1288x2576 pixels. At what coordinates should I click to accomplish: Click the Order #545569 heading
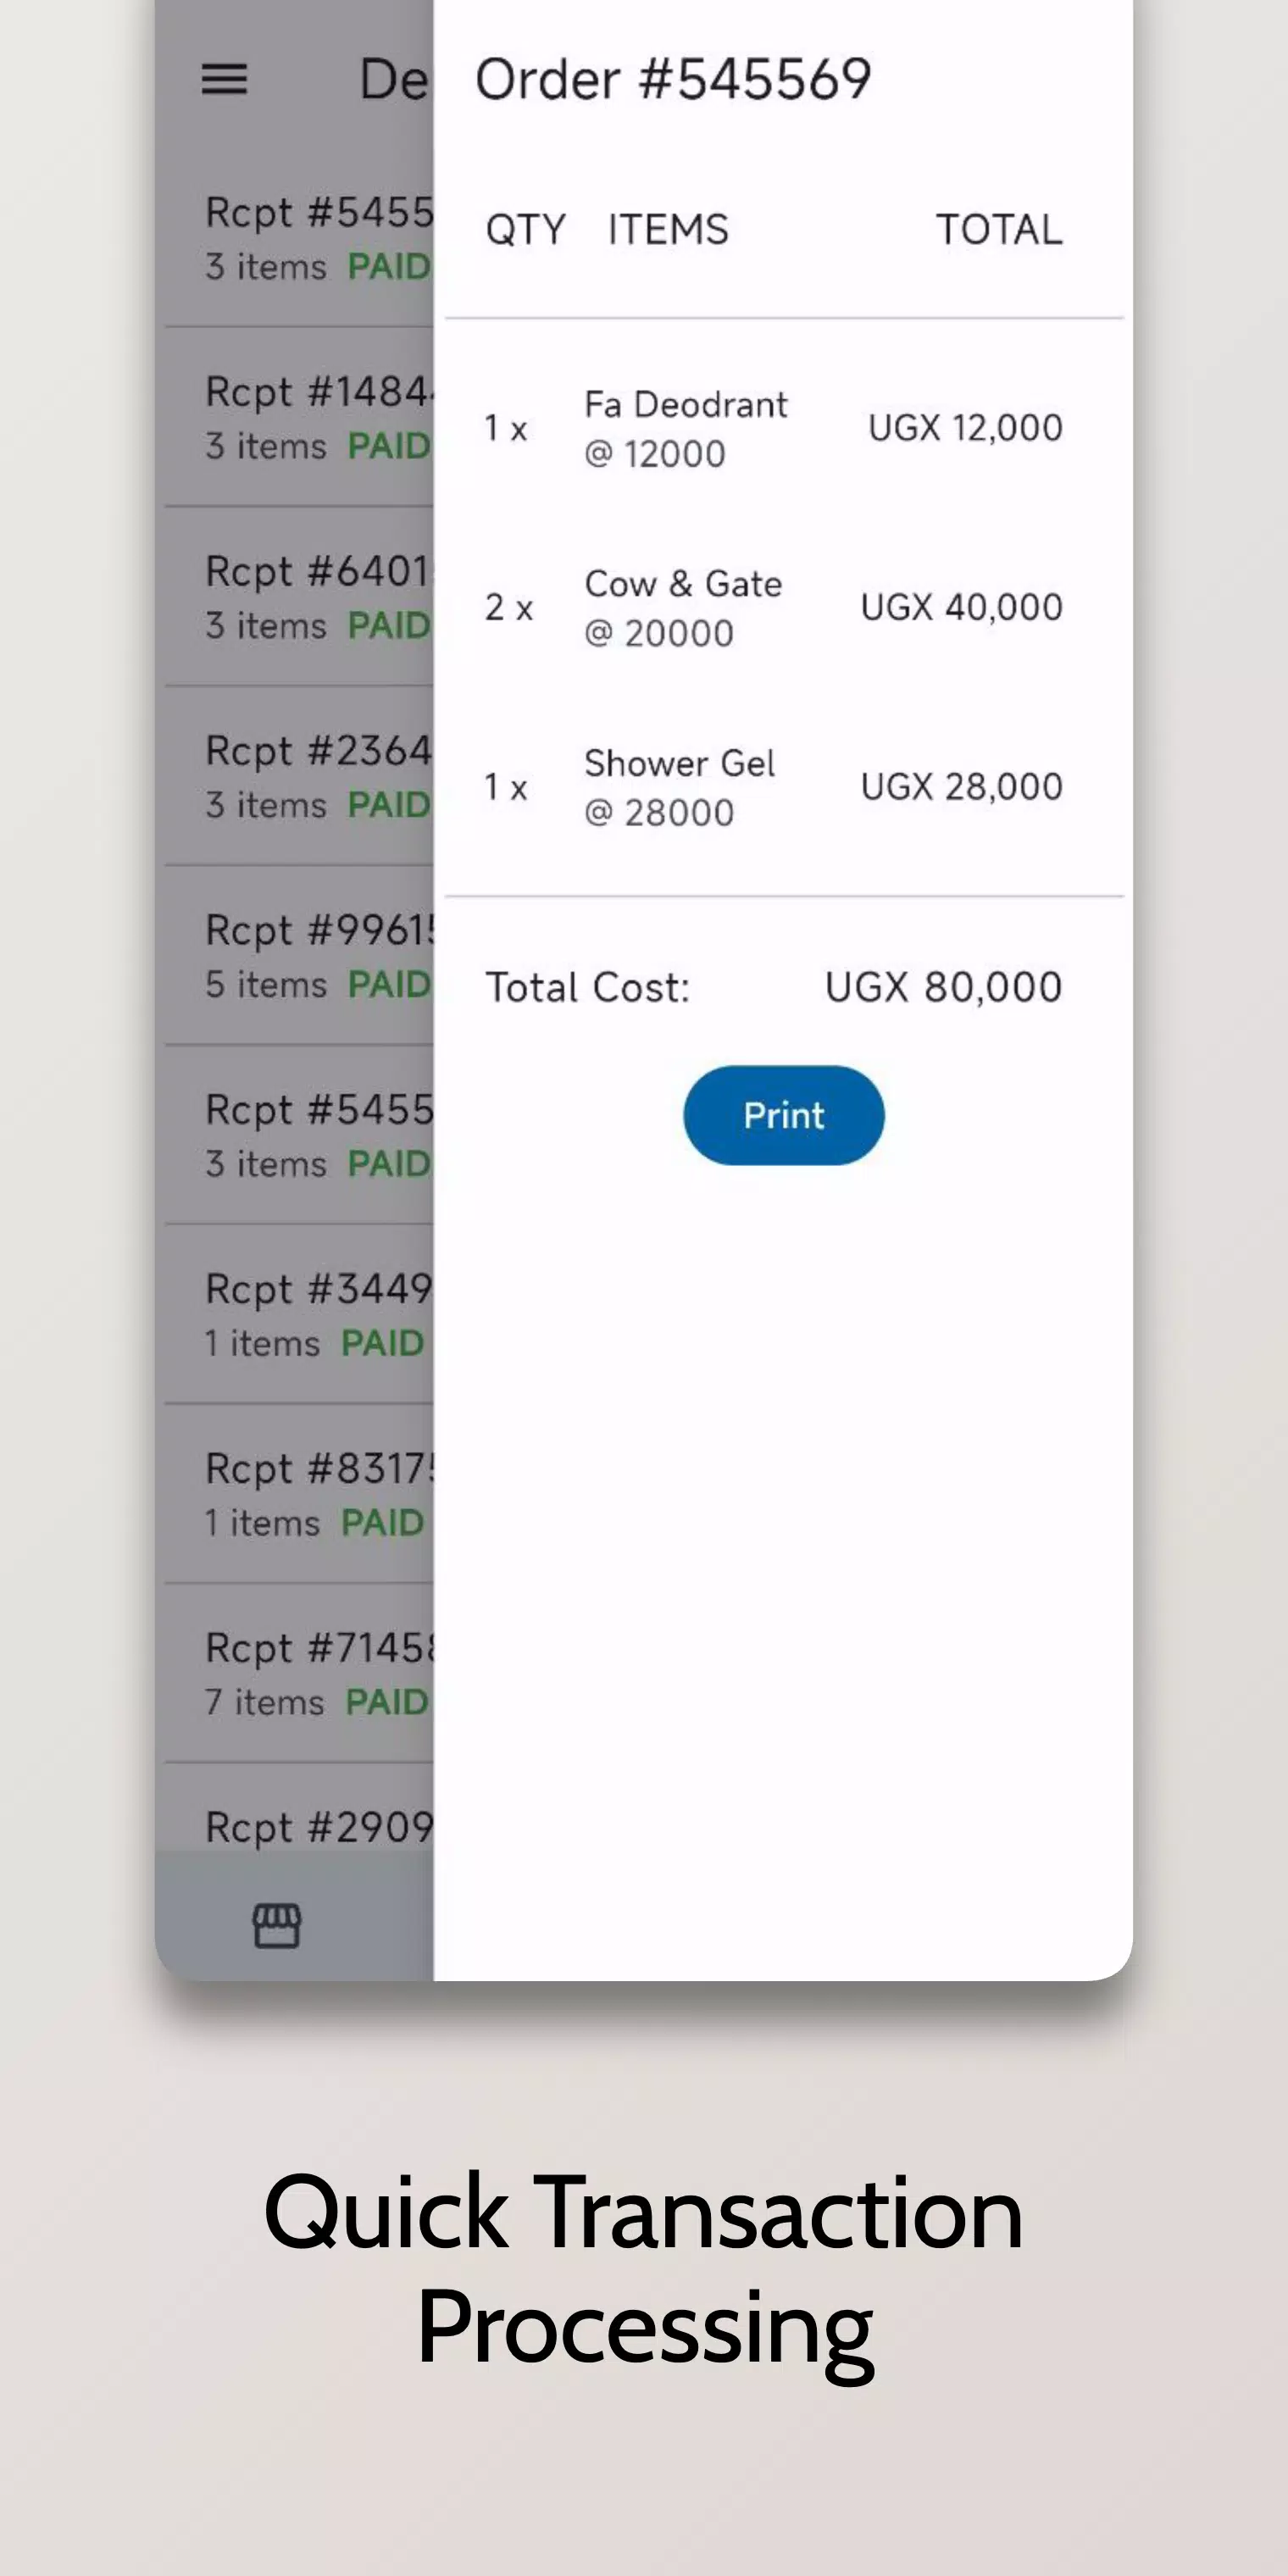[673, 79]
